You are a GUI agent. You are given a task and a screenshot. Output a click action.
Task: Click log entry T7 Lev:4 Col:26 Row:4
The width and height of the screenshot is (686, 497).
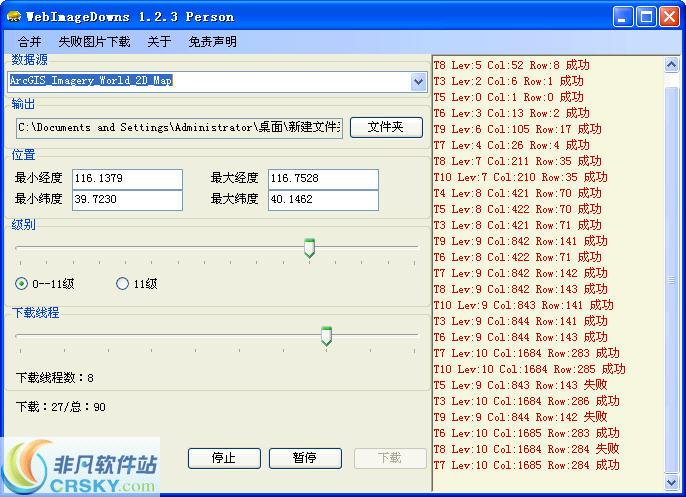[511, 145]
